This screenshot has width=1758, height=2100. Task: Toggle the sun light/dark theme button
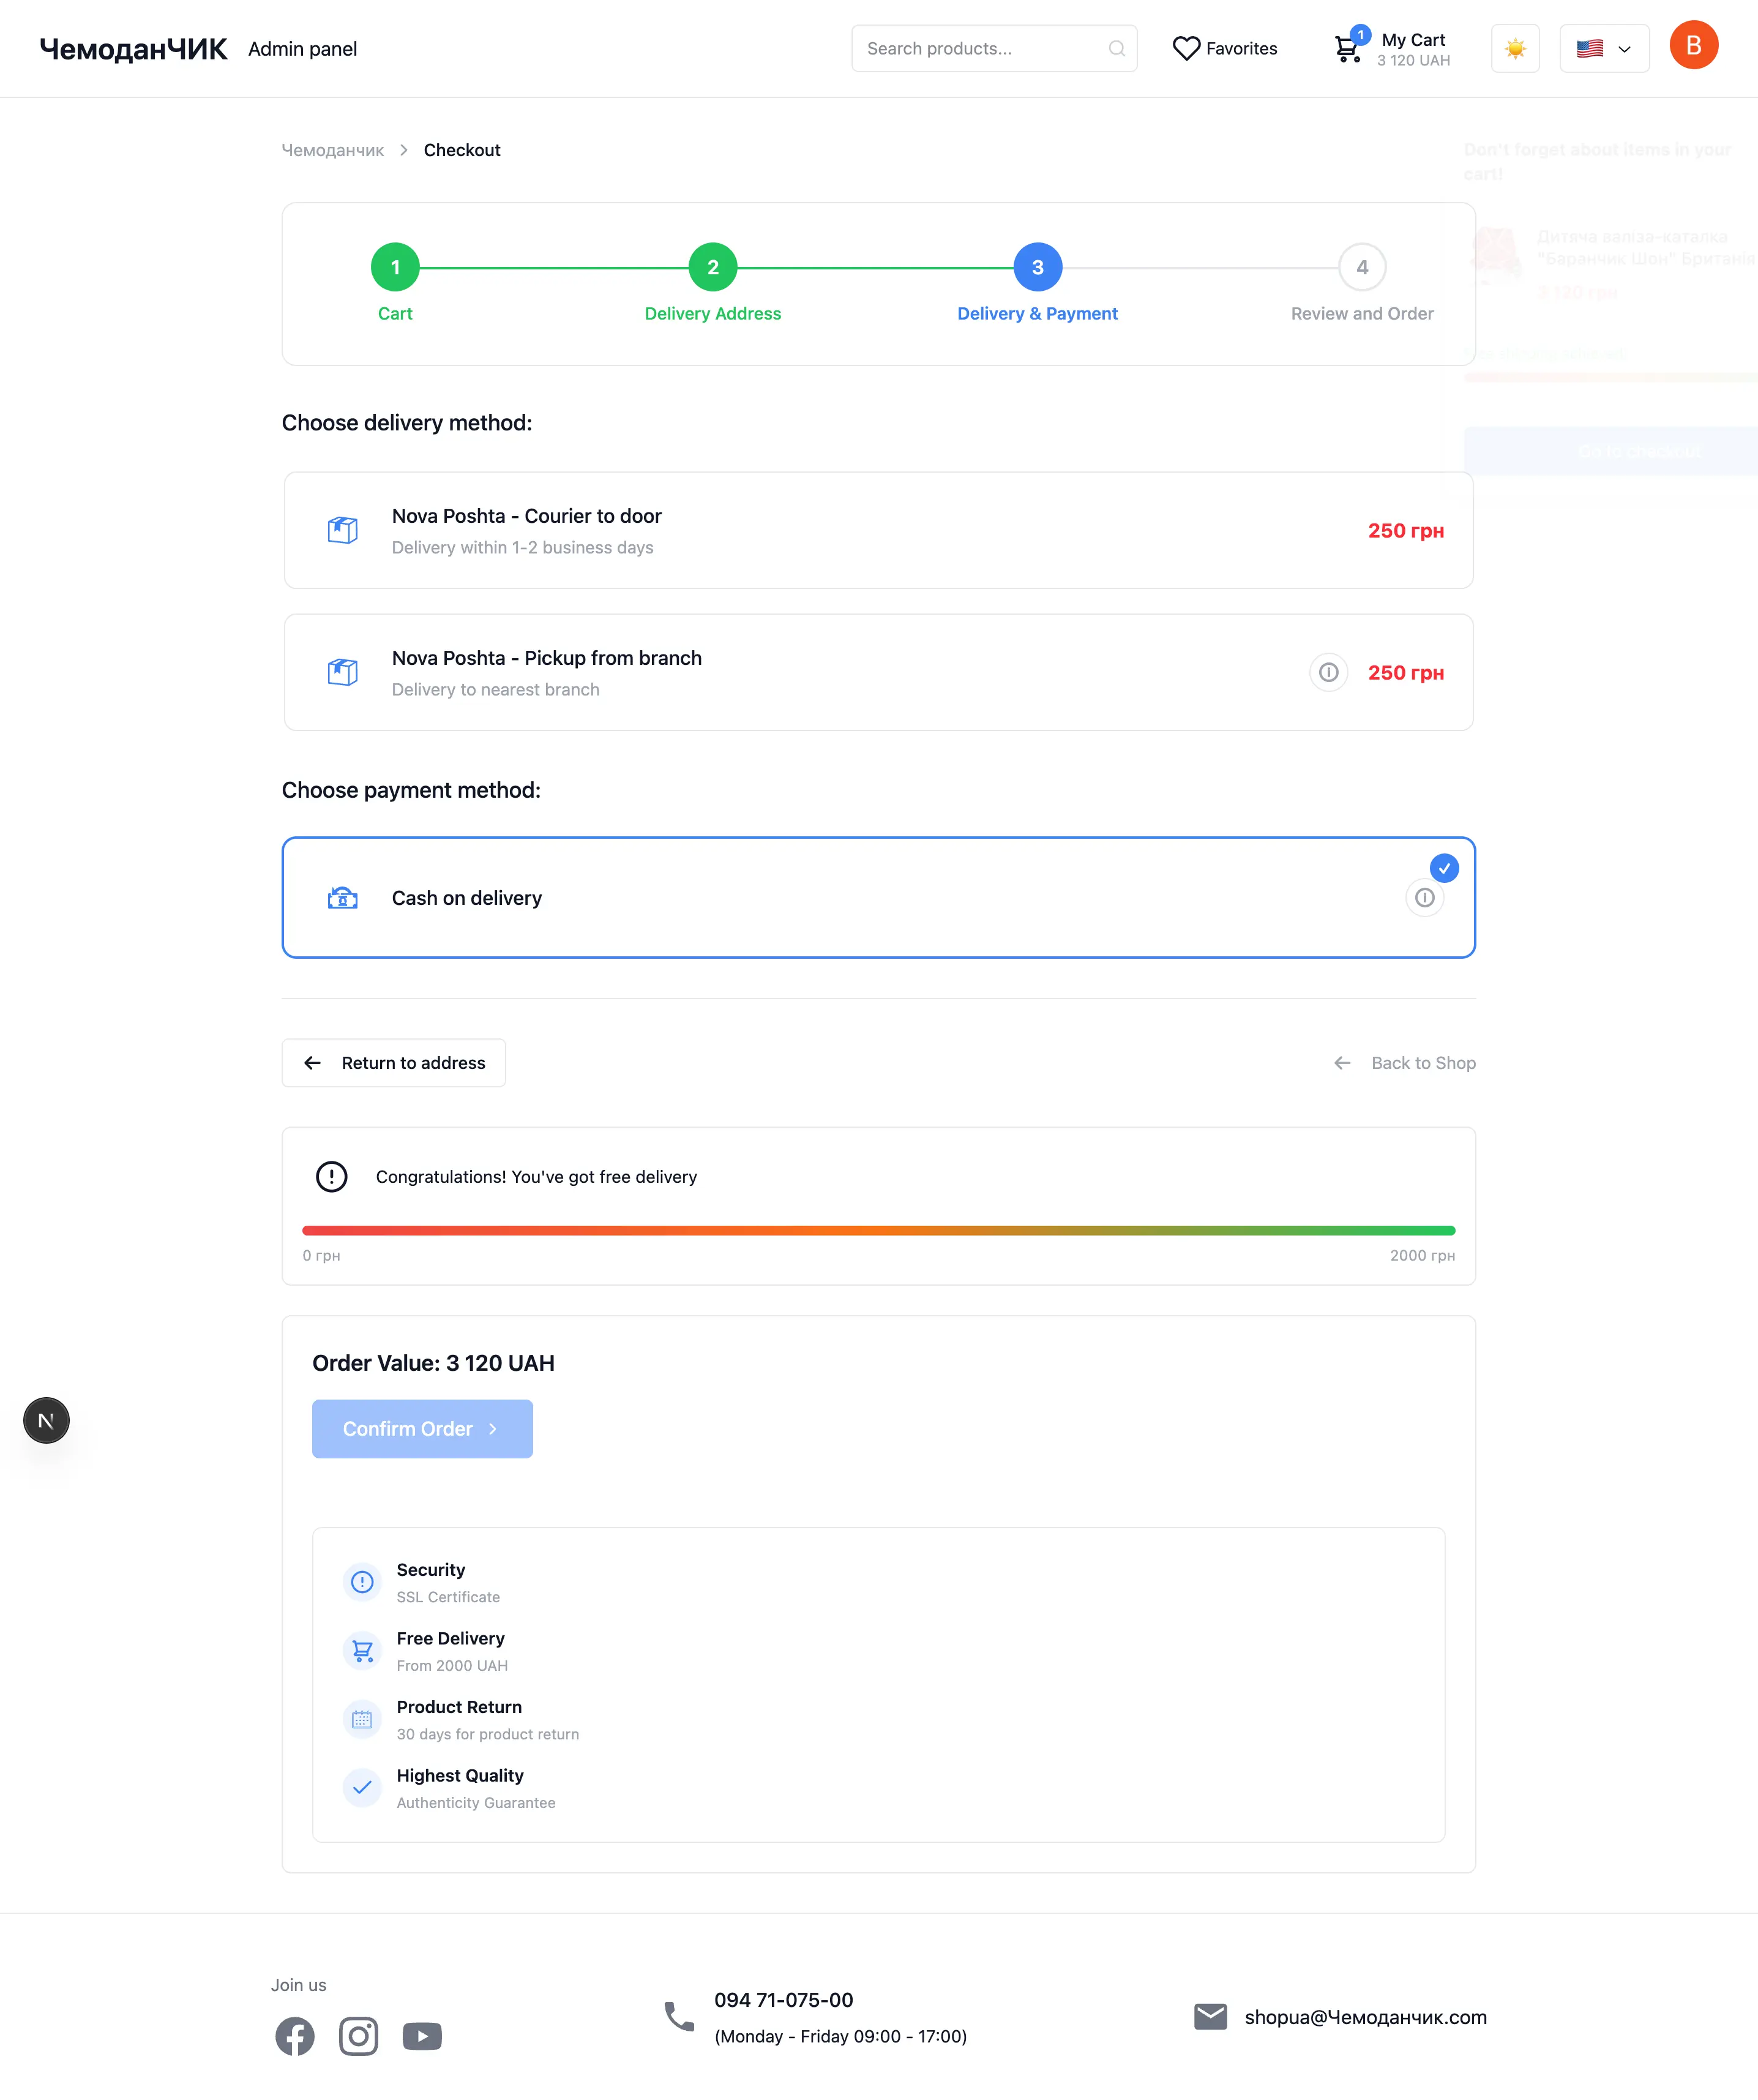[1515, 48]
